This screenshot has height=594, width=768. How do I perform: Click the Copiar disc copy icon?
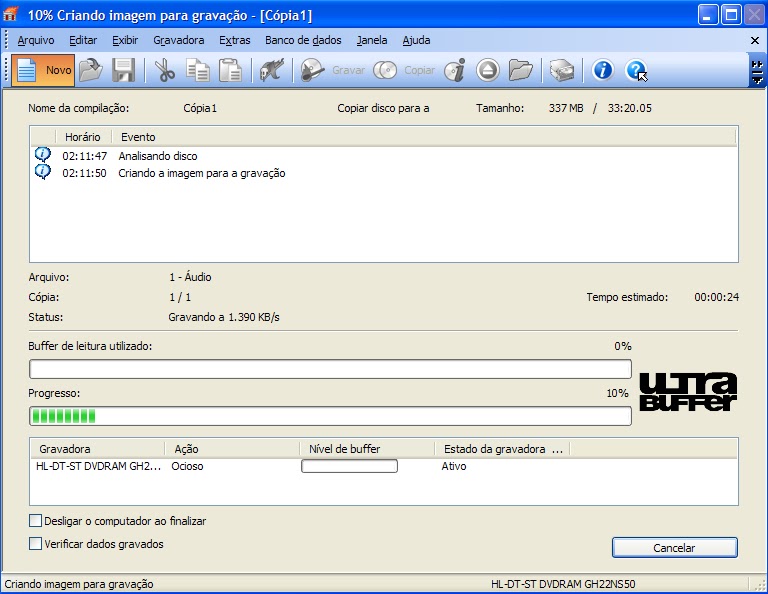pyautogui.click(x=385, y=71)
